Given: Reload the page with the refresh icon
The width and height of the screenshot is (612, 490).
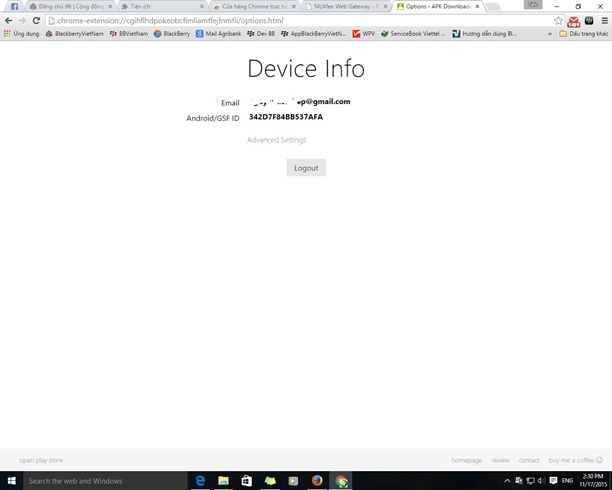Looking at the screenshot, I should pos(36,20).
